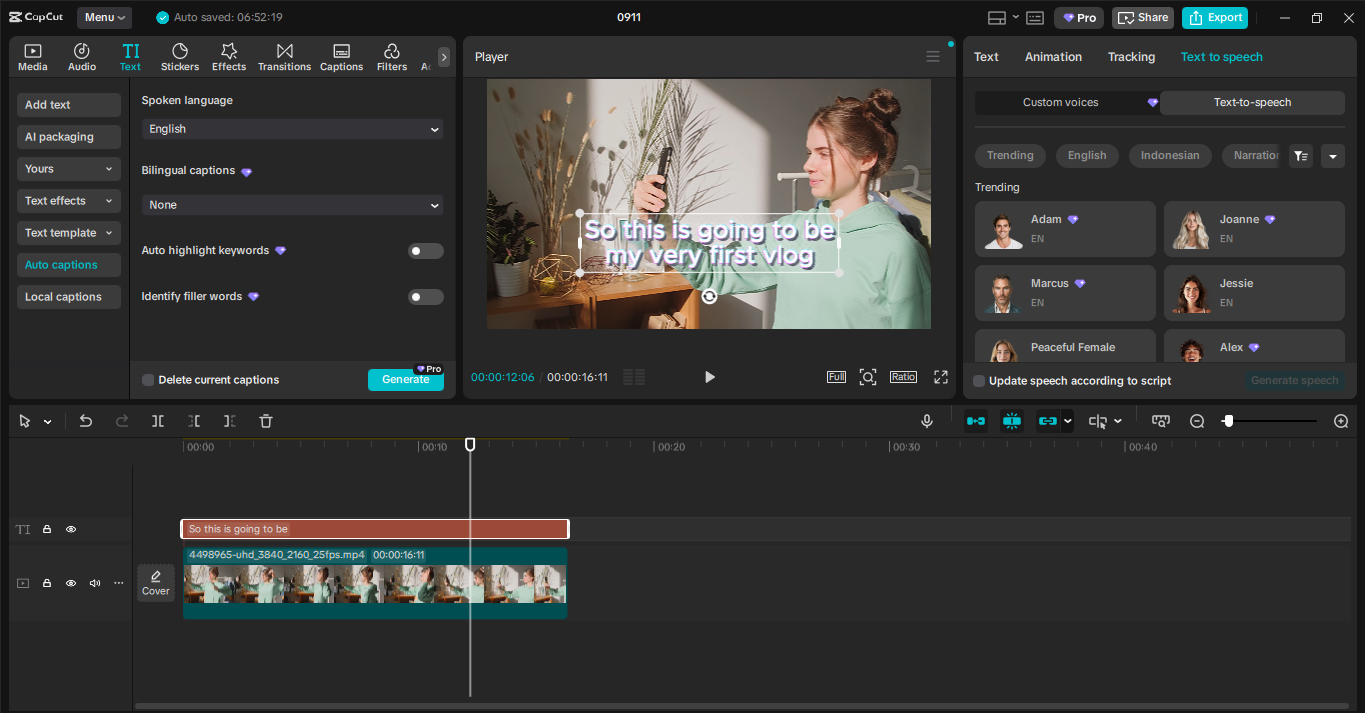This screenshot has width=1365, height=713.
Task: Select the Effects panel
Action: [228, 56]
